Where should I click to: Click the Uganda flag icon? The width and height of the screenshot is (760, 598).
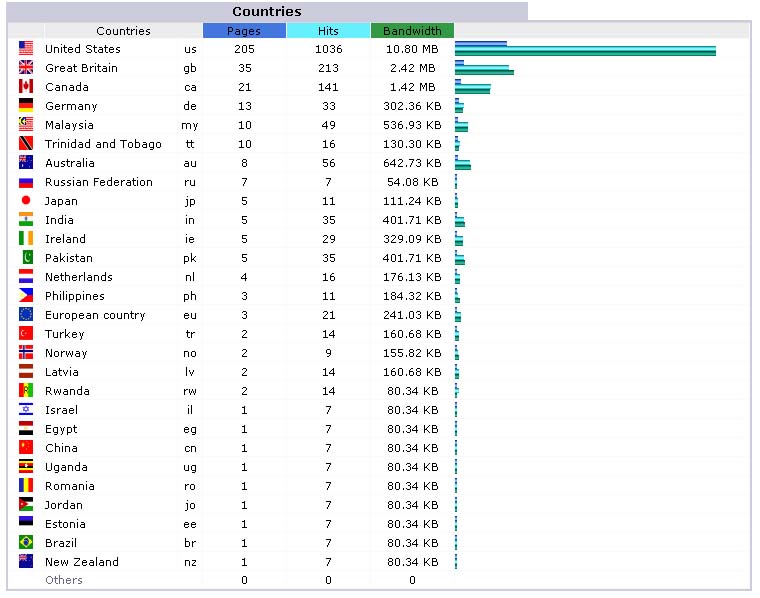pos(26,466)
